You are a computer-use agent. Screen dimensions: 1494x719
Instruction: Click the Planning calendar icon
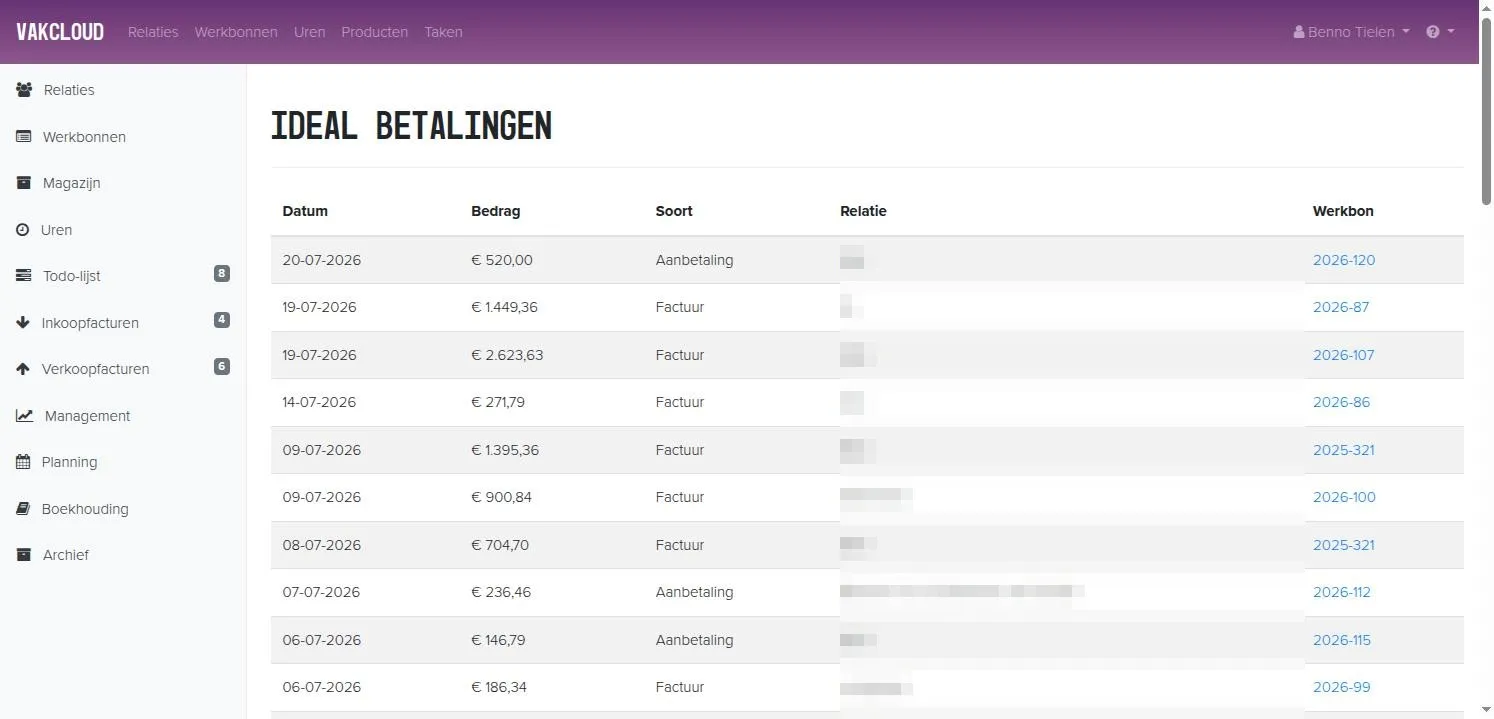point(23,462)
